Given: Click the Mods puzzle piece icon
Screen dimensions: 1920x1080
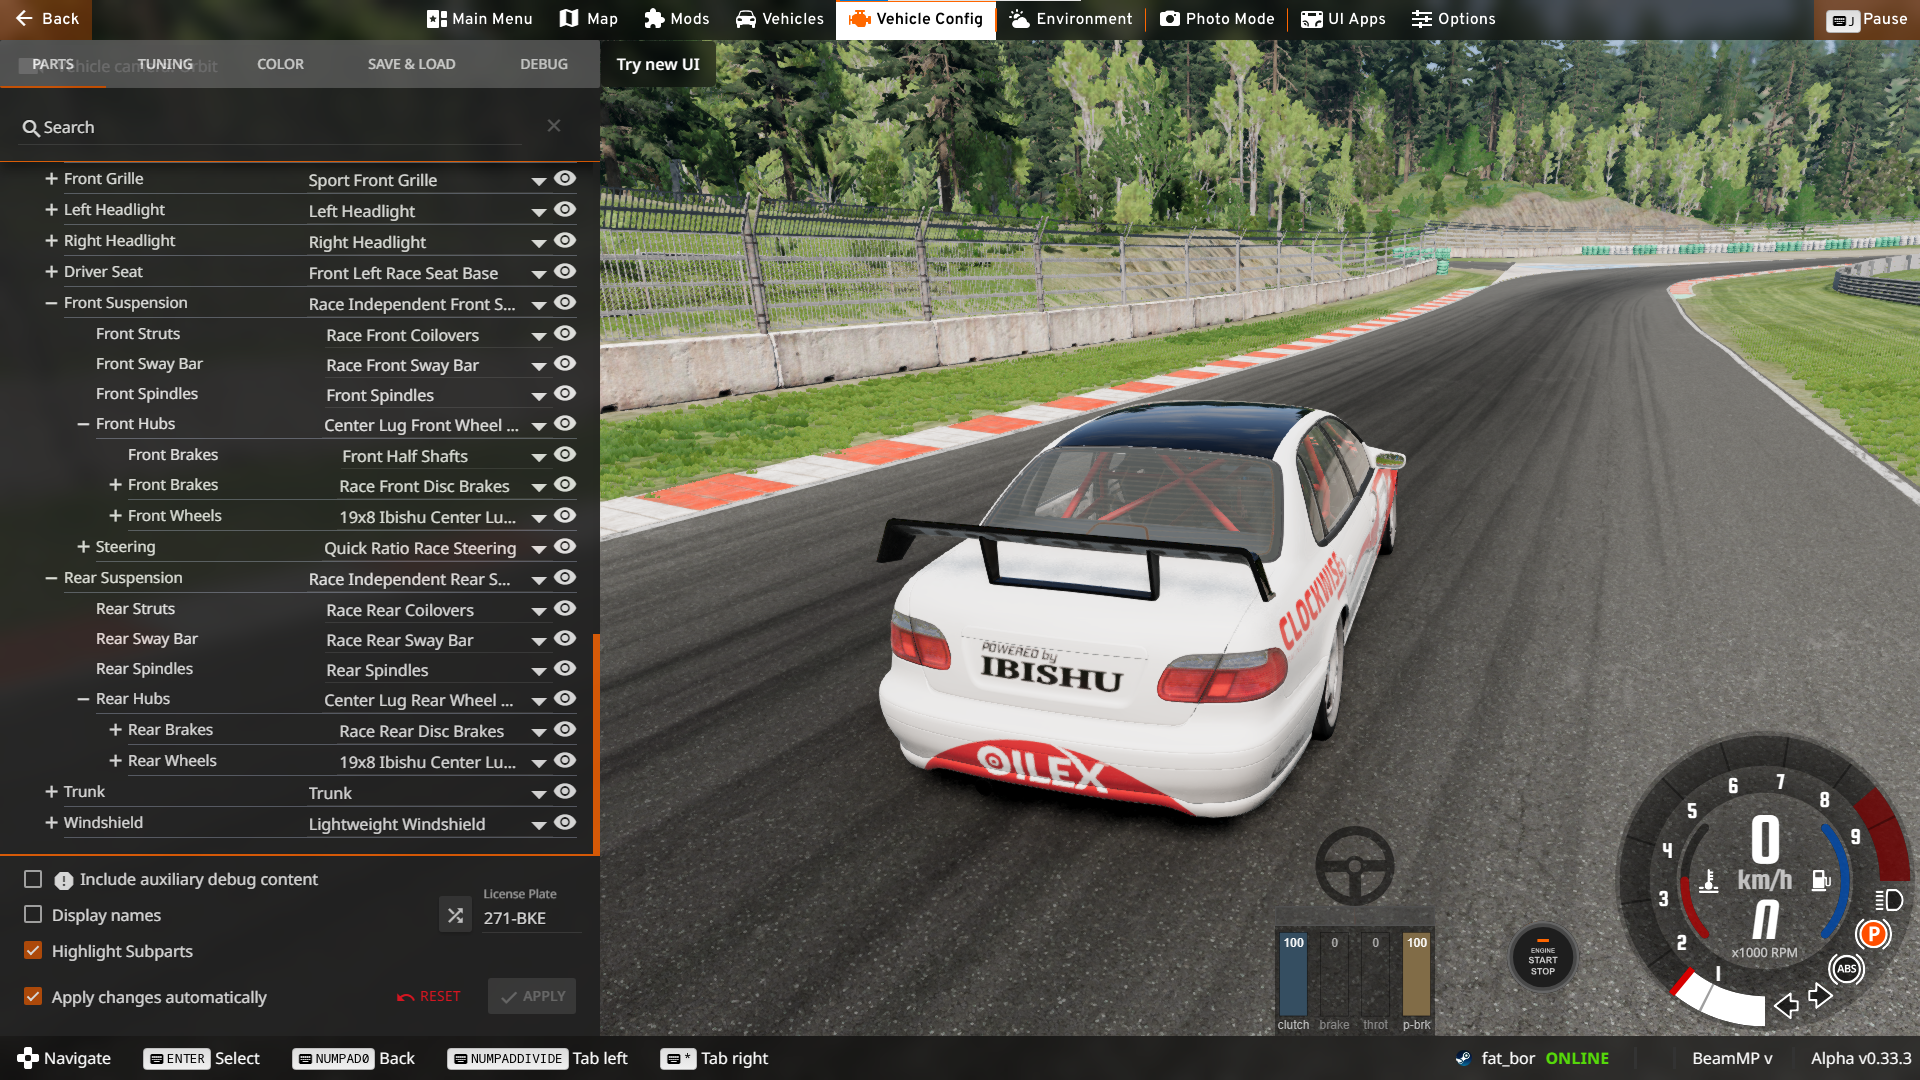Looking at the screenshot, I should (654, 19).
